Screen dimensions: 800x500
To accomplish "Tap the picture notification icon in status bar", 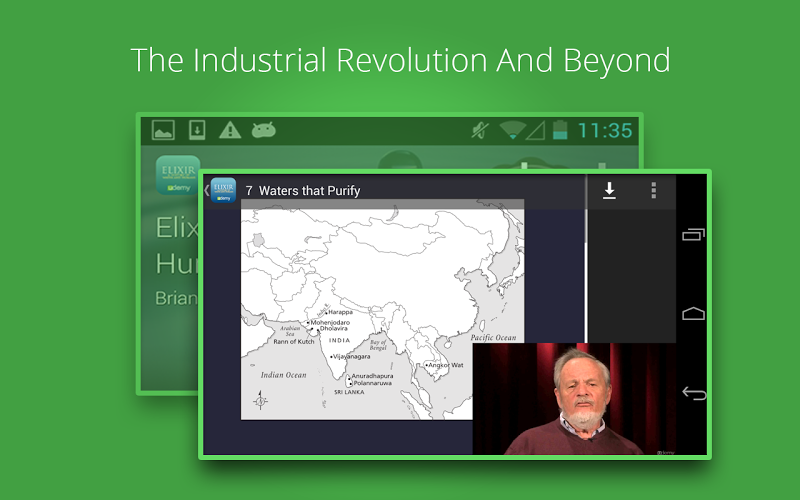I will click(x=163, y=130).
